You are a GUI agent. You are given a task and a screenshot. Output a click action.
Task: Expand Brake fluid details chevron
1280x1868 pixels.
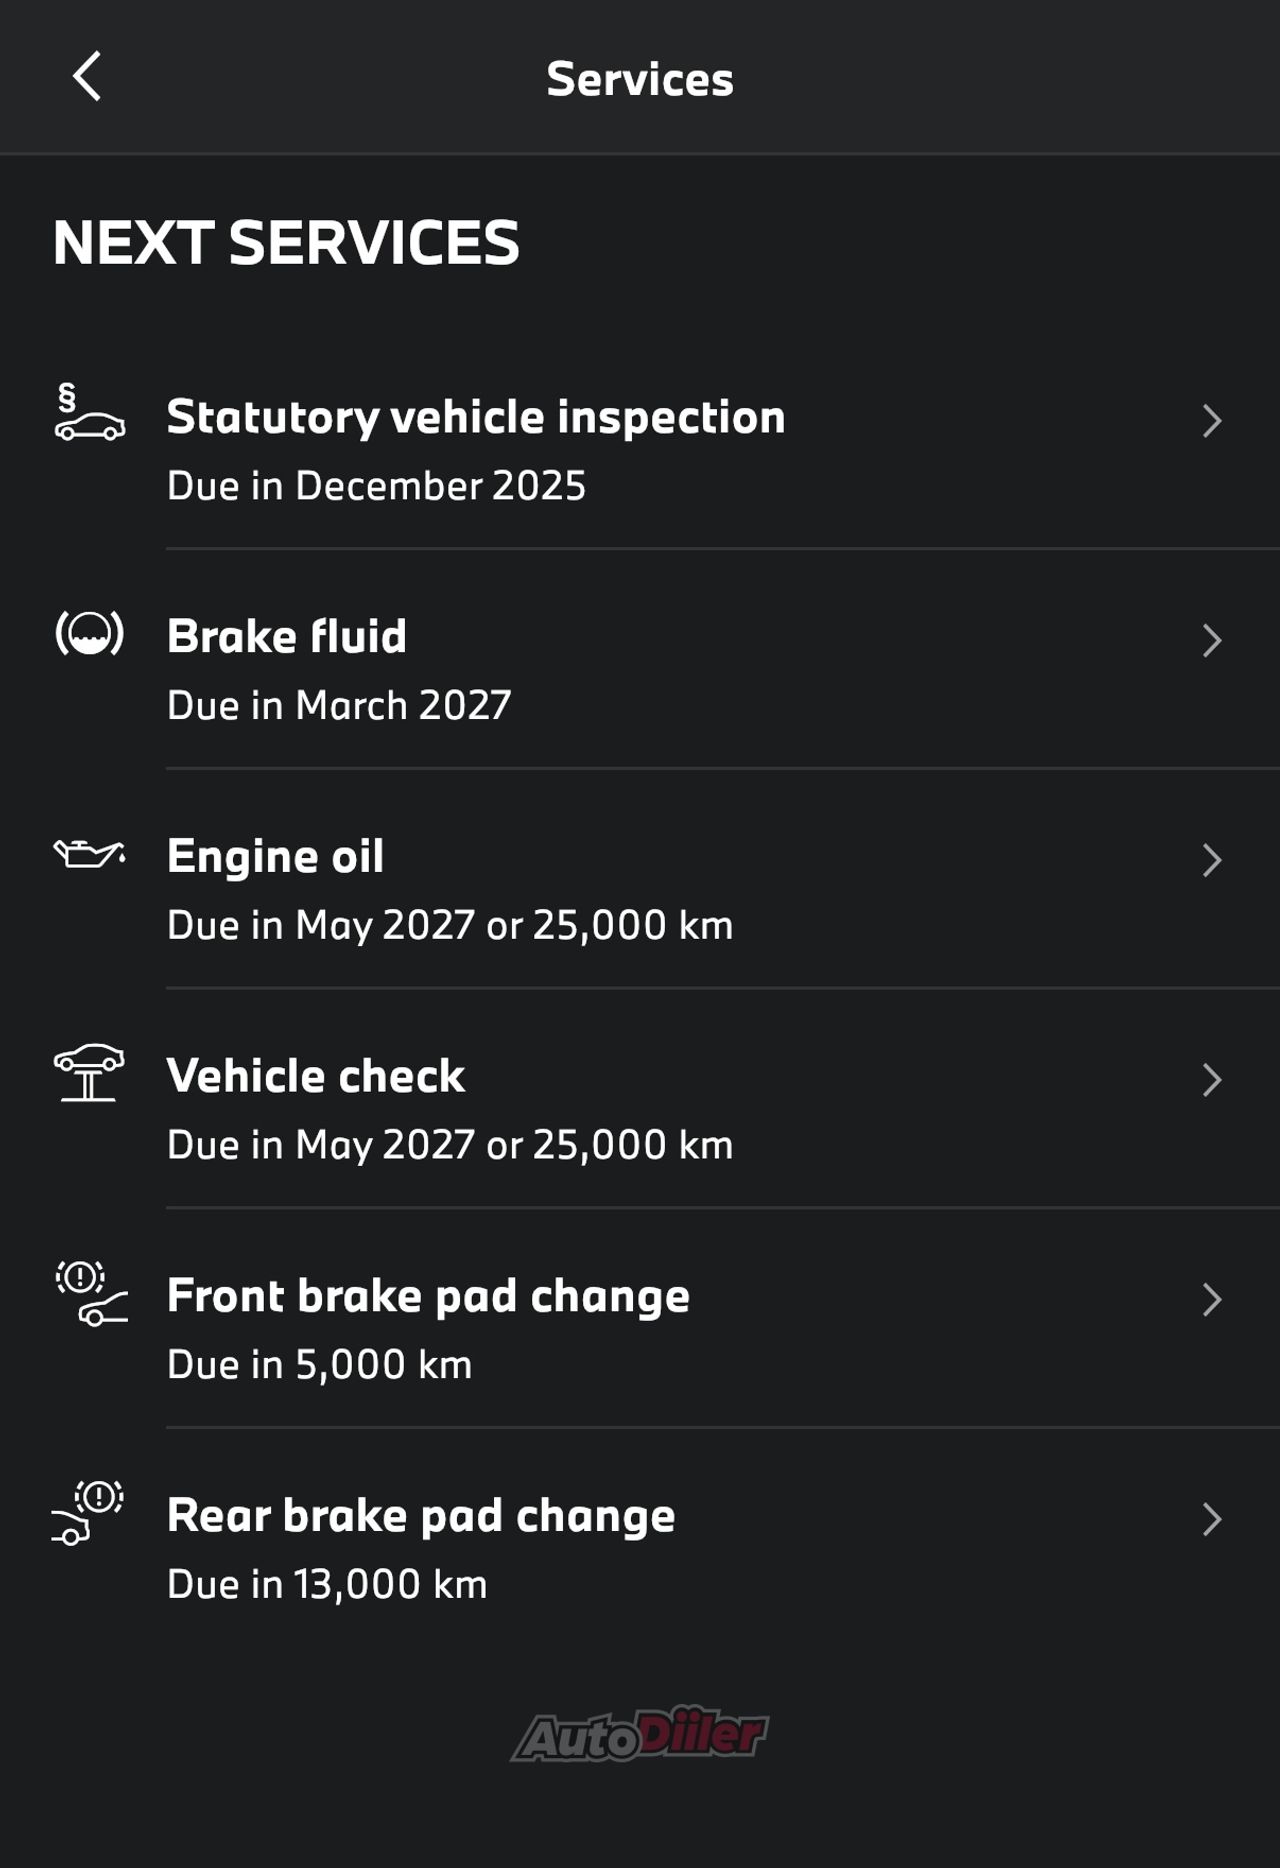tap(1211, 641)
